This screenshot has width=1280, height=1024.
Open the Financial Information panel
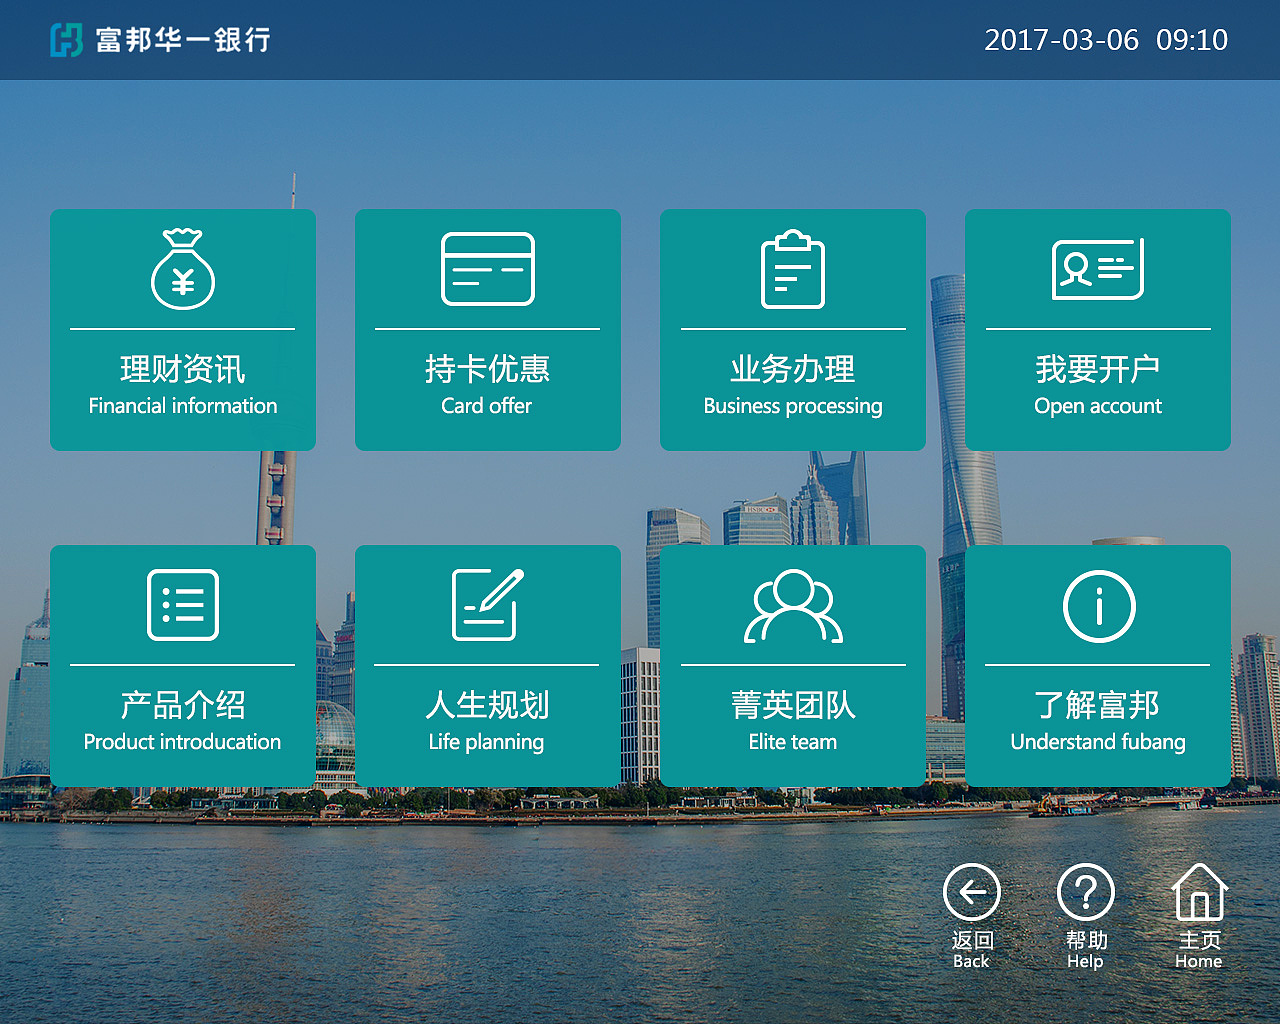183,330
